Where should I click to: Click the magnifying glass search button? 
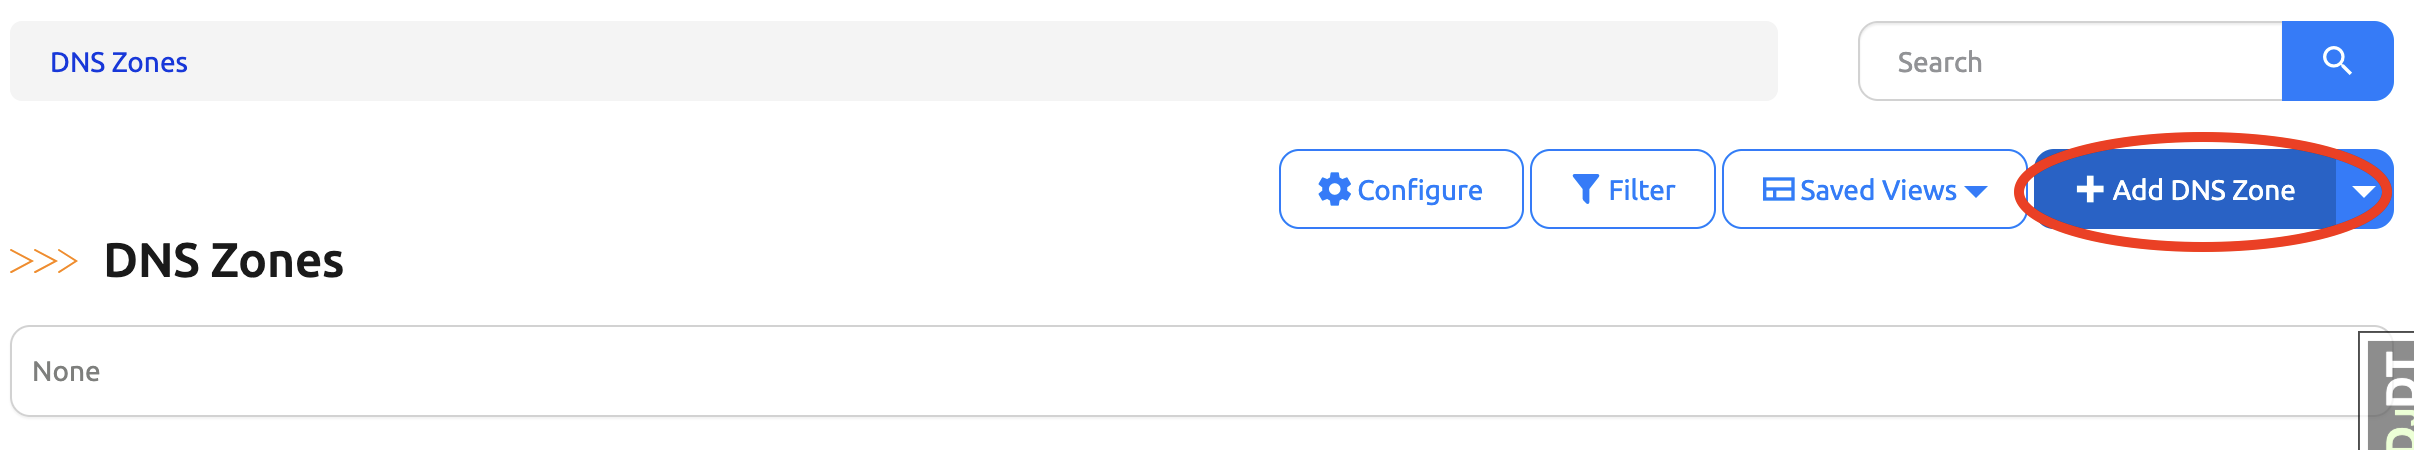tap(2337, 61)
